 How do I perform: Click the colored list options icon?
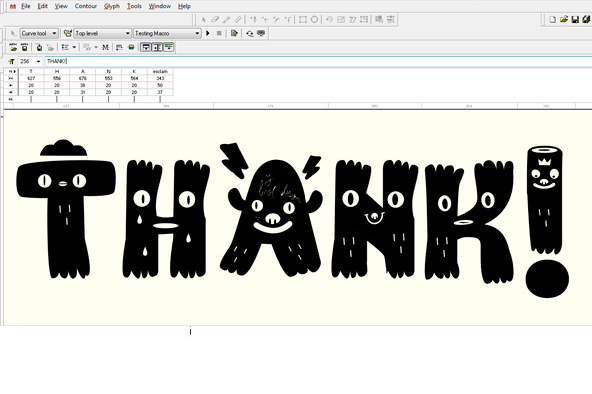pos(65,47)
